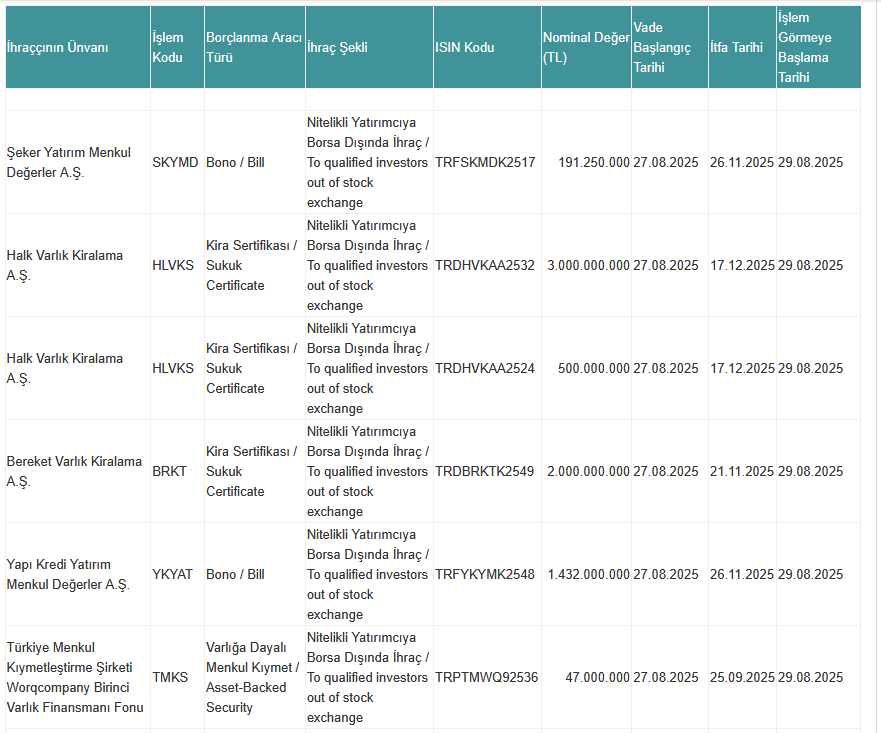
Task: Select the ISIN Kodu column header
Action: tap(464, 47)
